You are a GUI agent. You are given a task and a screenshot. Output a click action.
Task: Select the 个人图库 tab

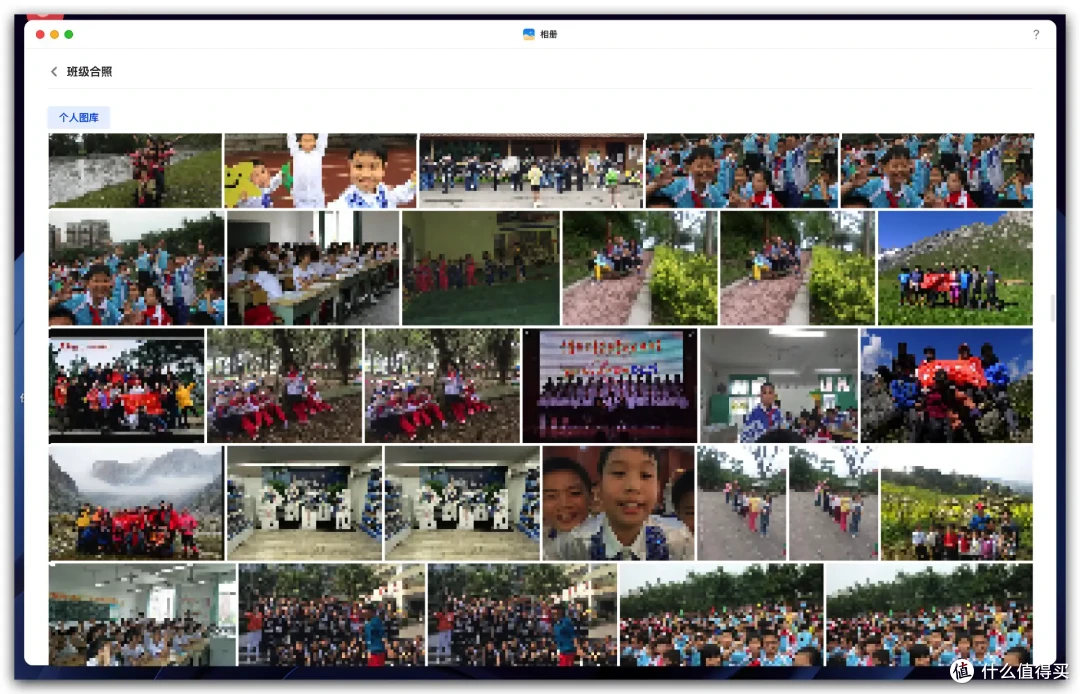tap(79, 118)
